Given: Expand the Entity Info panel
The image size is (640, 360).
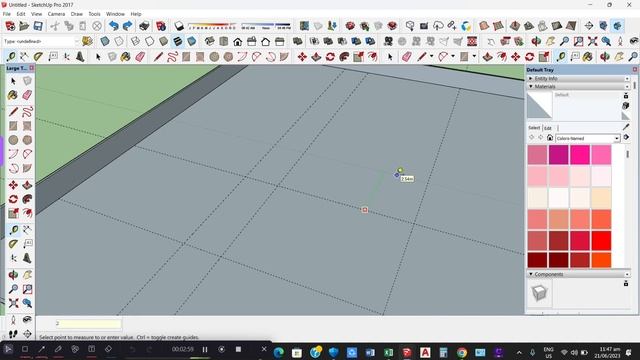Looking at the screenshot, I should tap(531, 78).
